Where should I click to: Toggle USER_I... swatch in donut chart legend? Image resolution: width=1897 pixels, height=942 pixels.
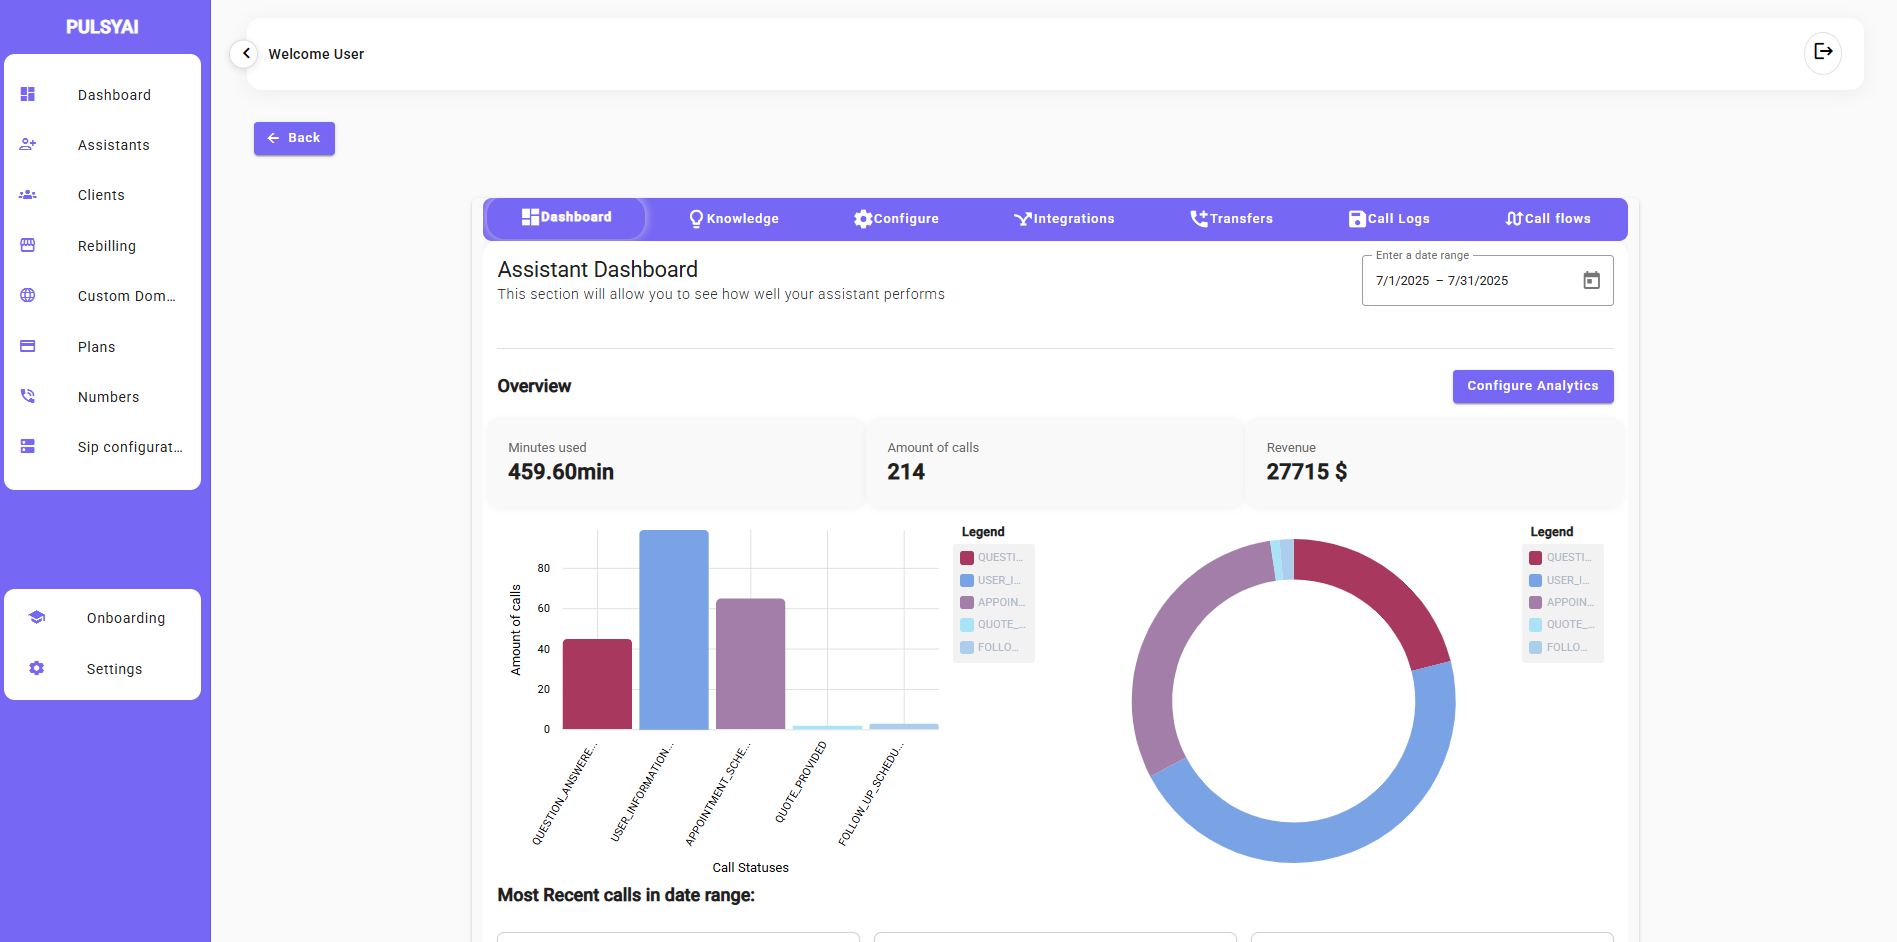click(x=1535, y=580)
